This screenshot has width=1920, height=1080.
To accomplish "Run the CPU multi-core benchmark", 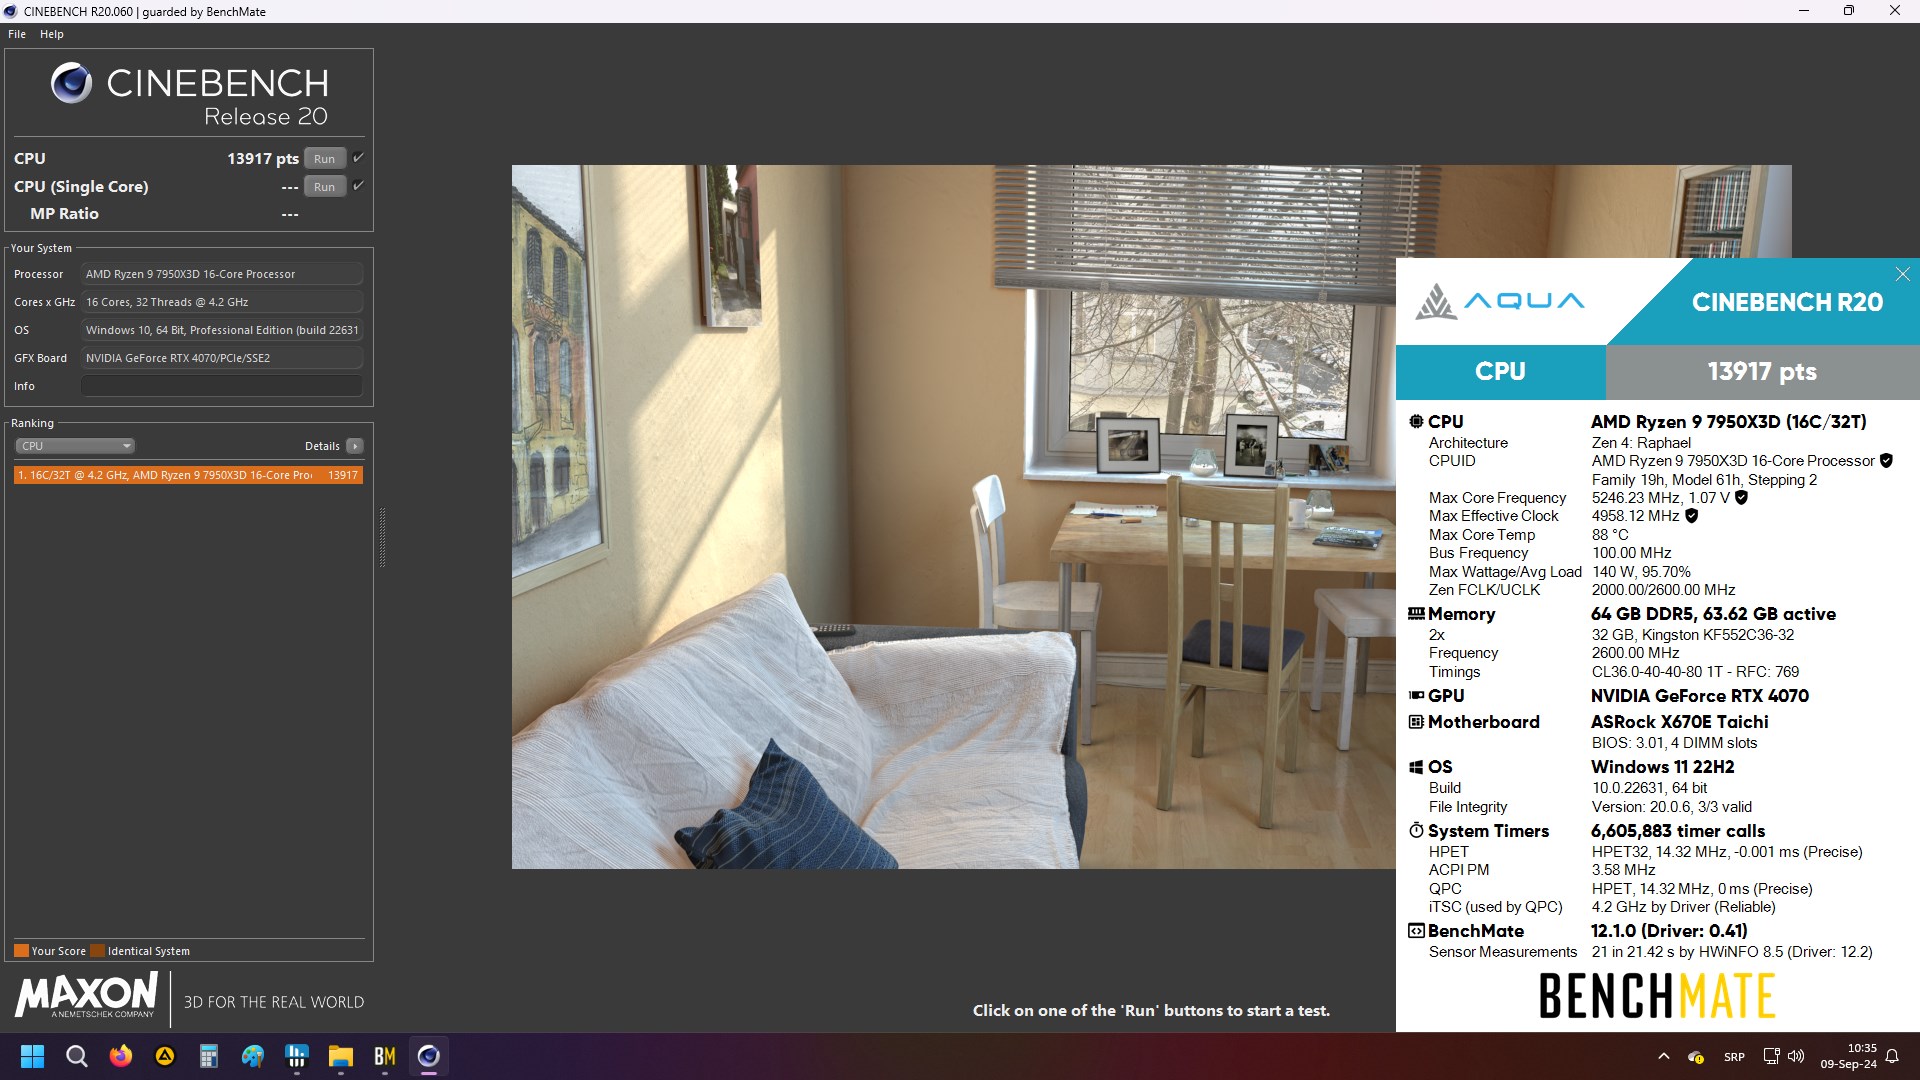I will click(324, 159).
